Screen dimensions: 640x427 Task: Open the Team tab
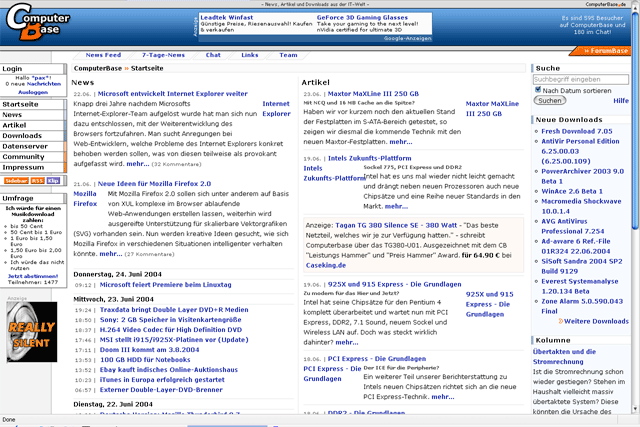(x=288, y=55)
